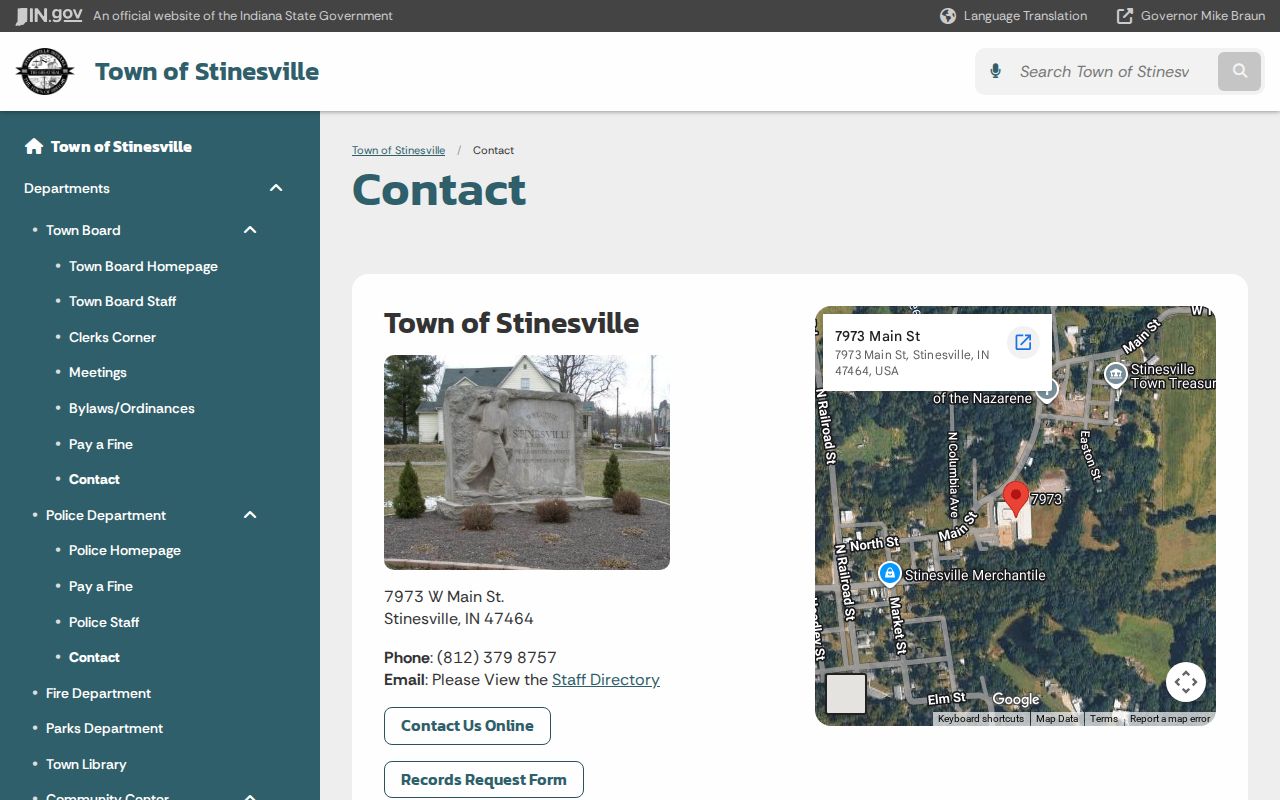Viewport: 1280px width, 800px height.
Task: Collapse the Departments section
Action: pos(276,188)
